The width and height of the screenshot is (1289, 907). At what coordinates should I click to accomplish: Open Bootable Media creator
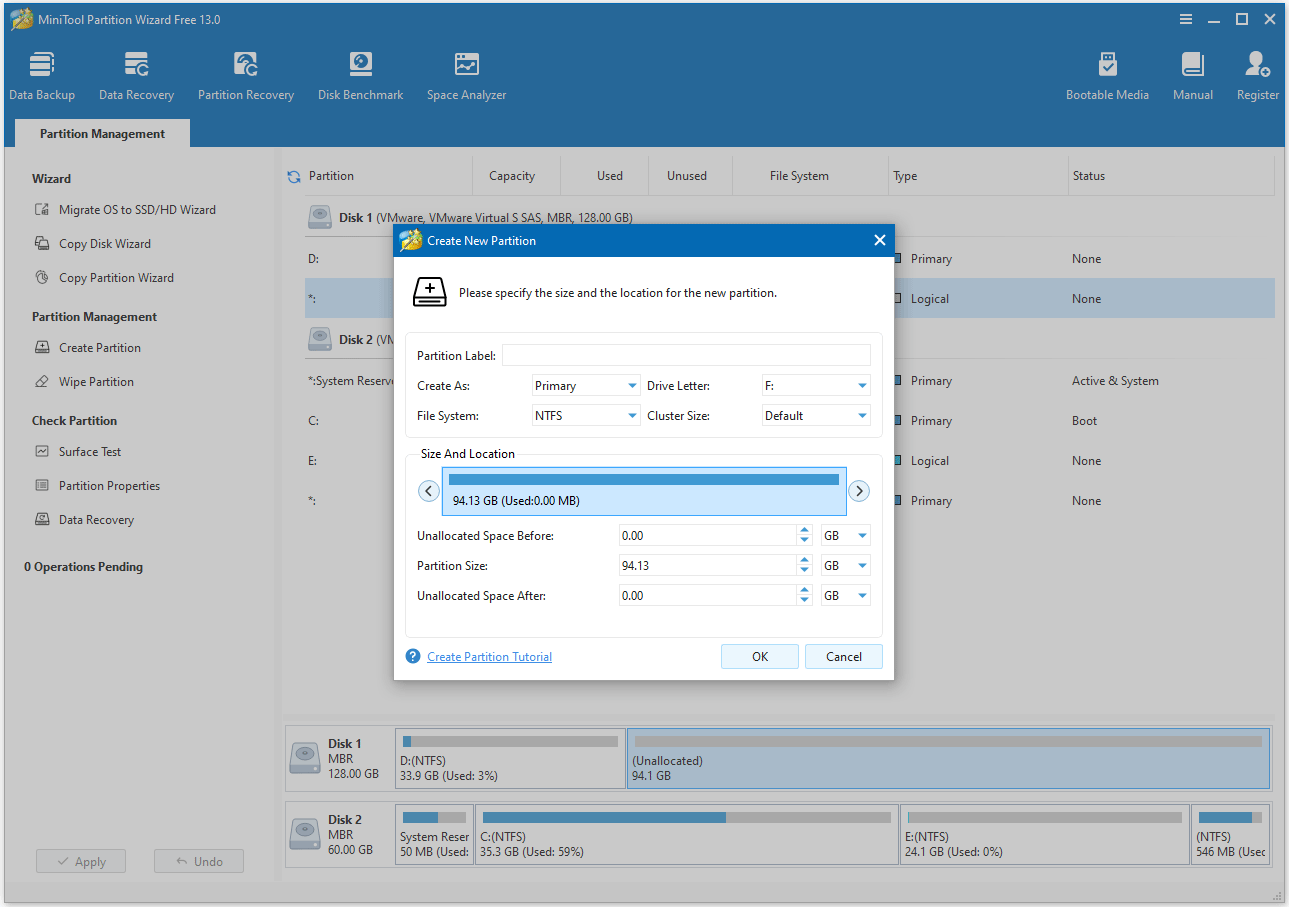tap(1108, 73)
